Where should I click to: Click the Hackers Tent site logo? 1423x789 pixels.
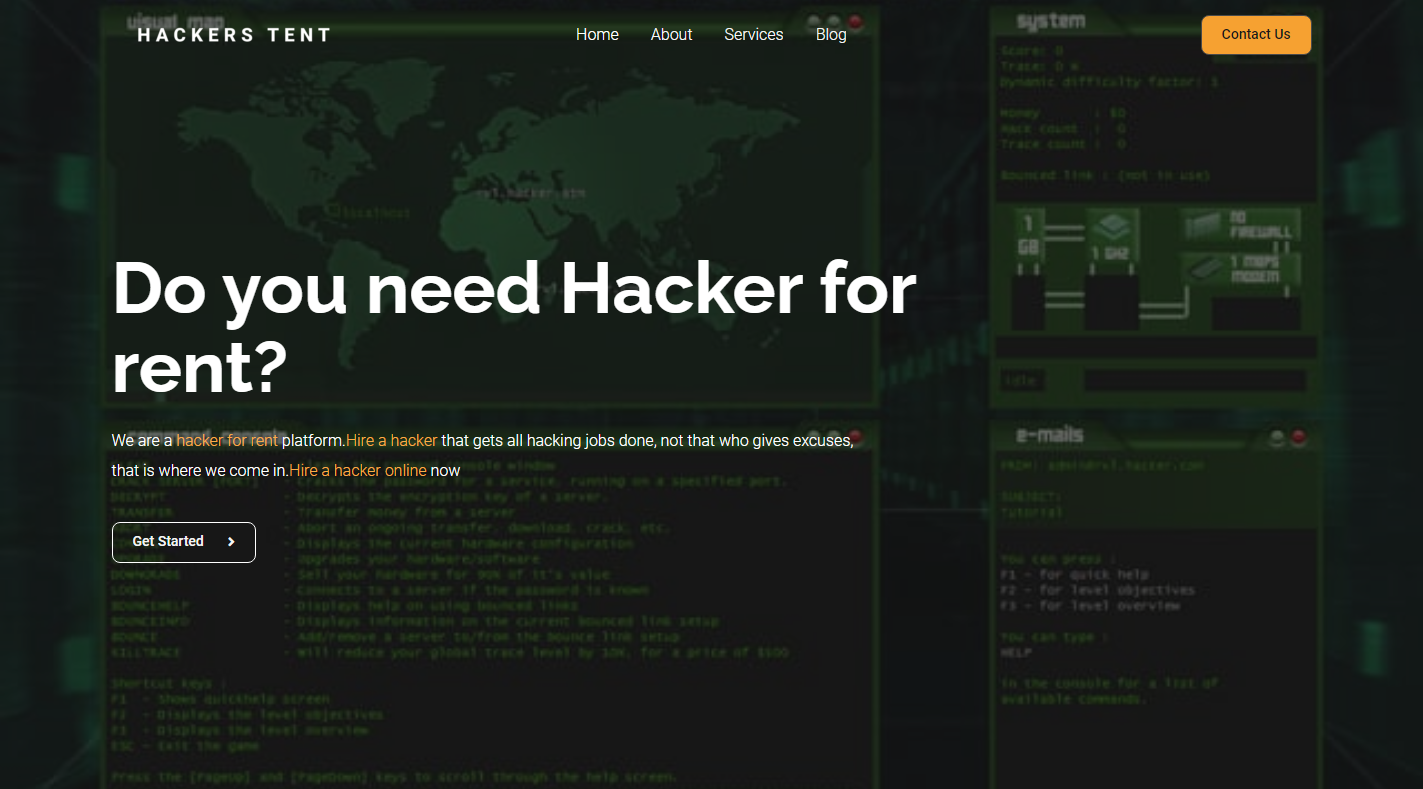(x=233, y=35)
